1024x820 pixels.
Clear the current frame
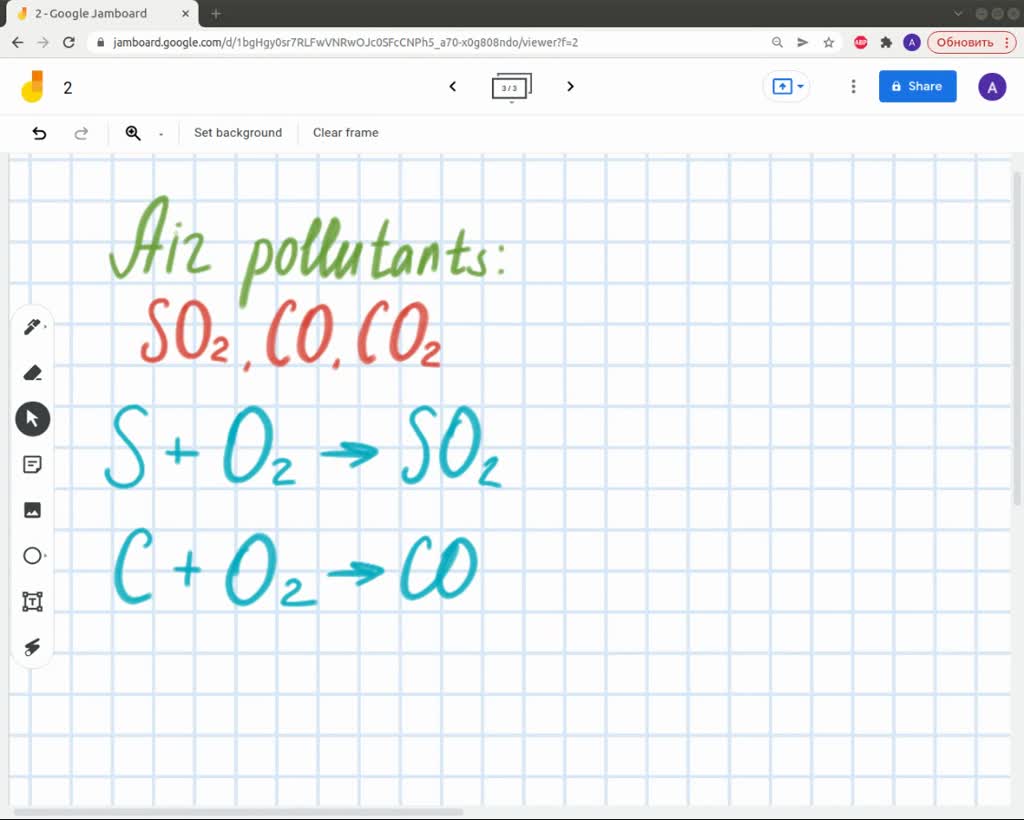(345, 132)
